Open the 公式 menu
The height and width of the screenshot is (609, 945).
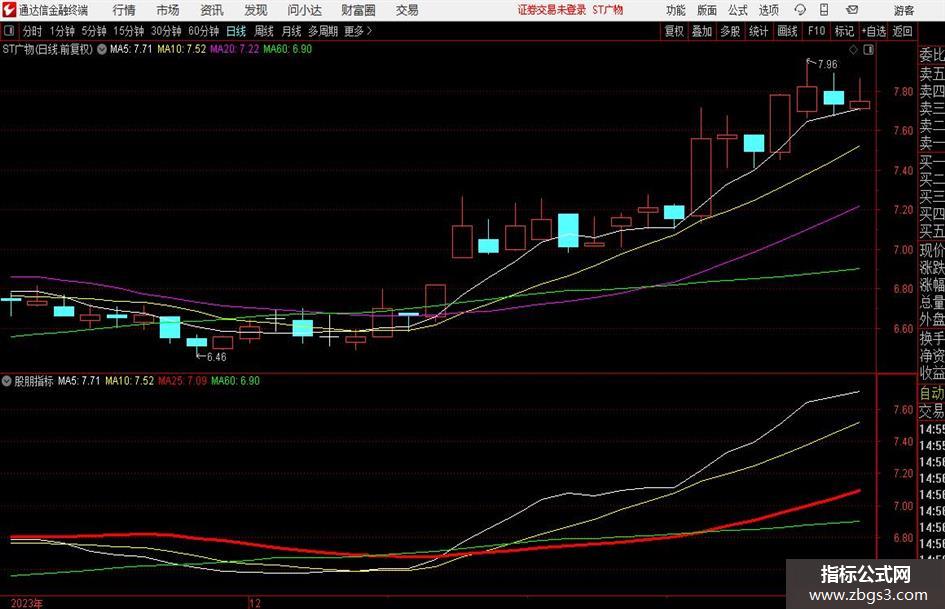[x=738, y=10]
